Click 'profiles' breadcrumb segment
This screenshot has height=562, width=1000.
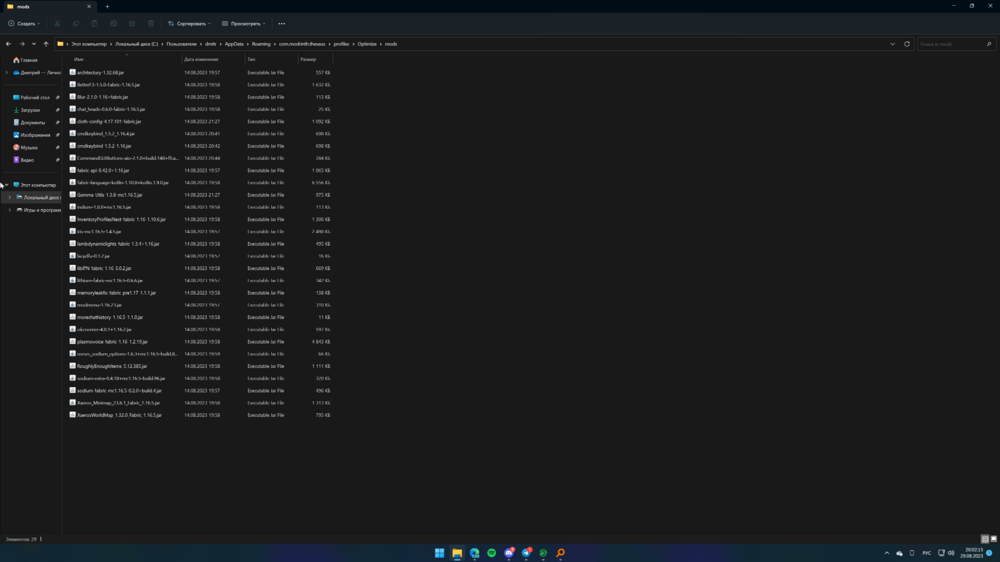pyautogui.click(x=341, y=44)
